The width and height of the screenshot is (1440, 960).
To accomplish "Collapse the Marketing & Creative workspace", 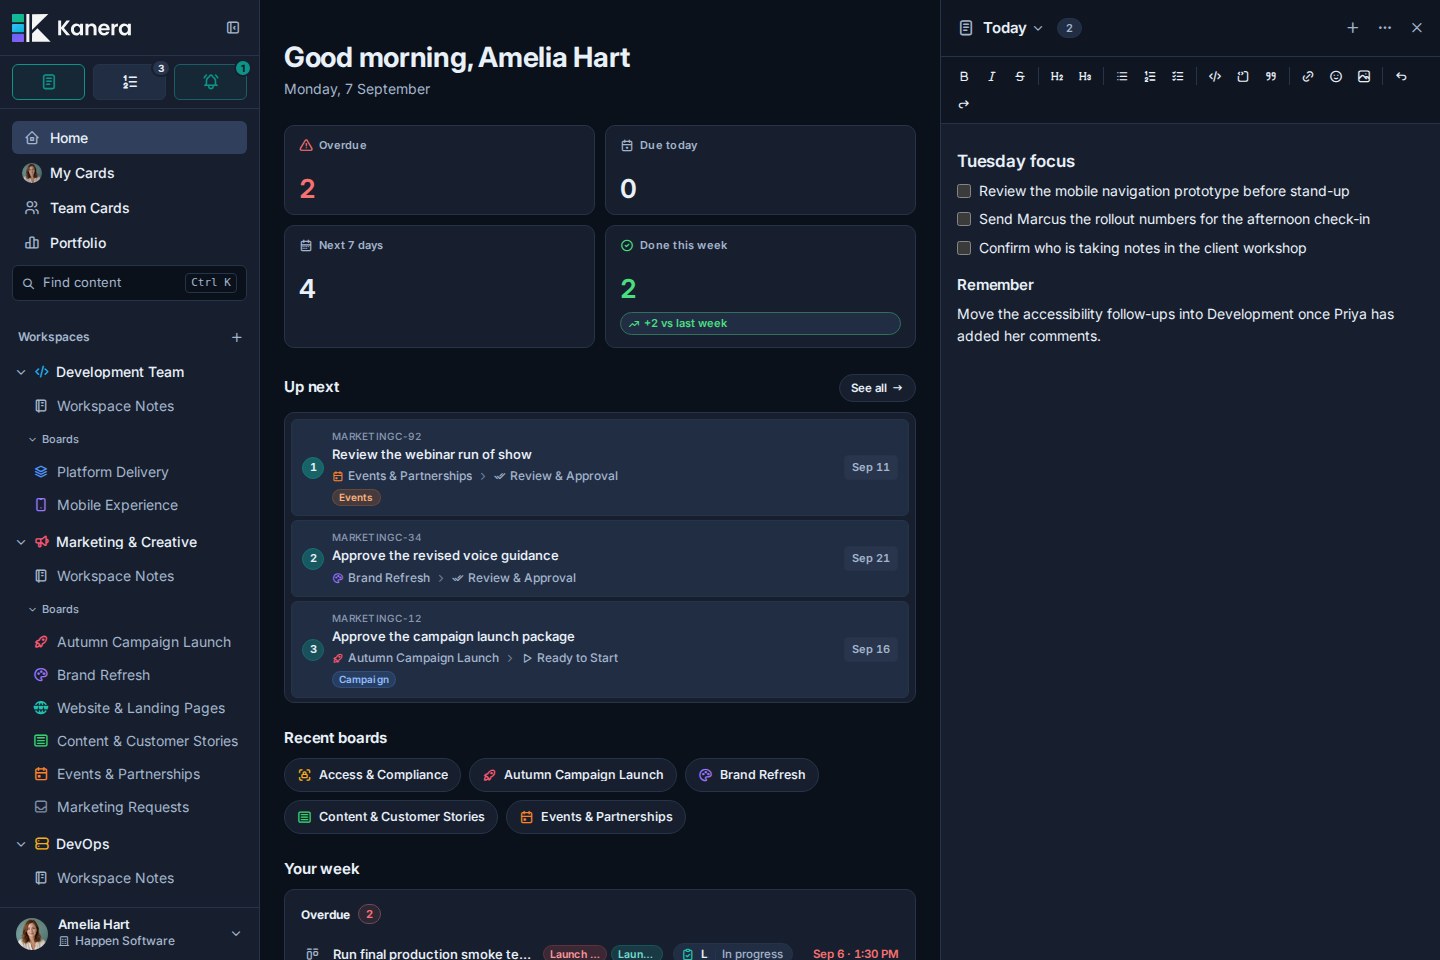I will click(21, 542).
